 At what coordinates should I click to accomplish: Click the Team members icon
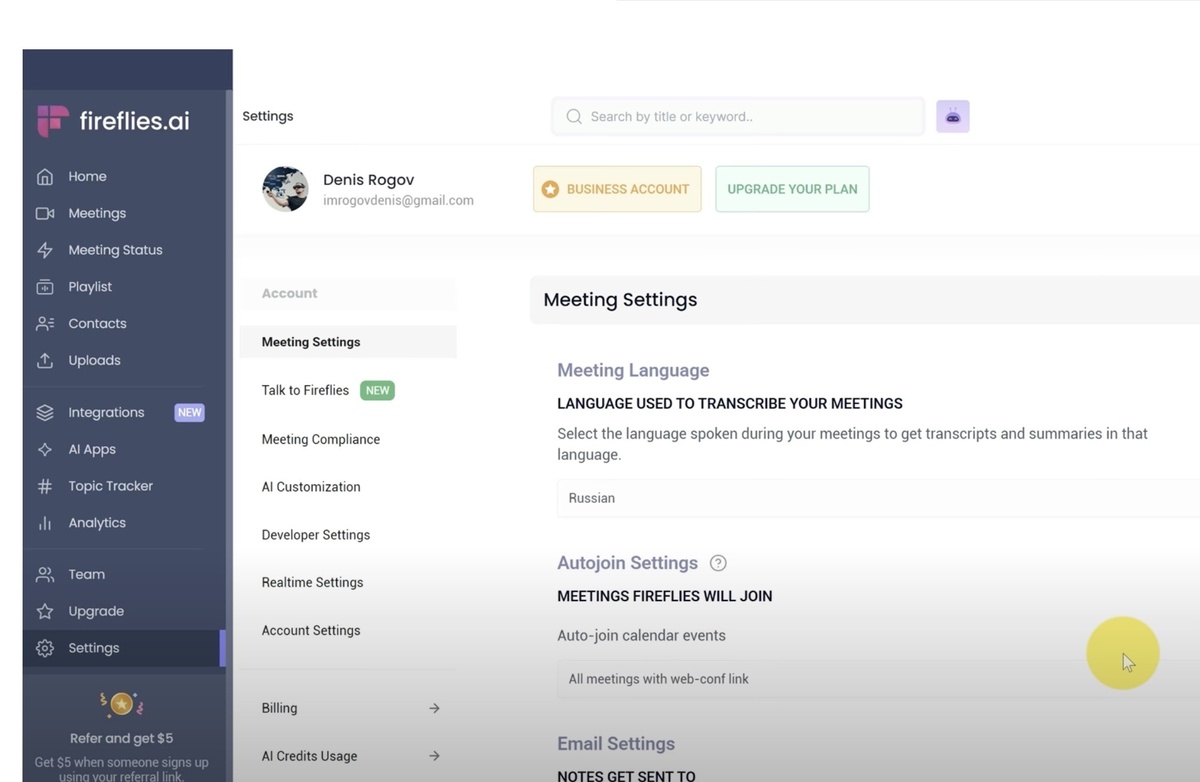pos(45,574)
